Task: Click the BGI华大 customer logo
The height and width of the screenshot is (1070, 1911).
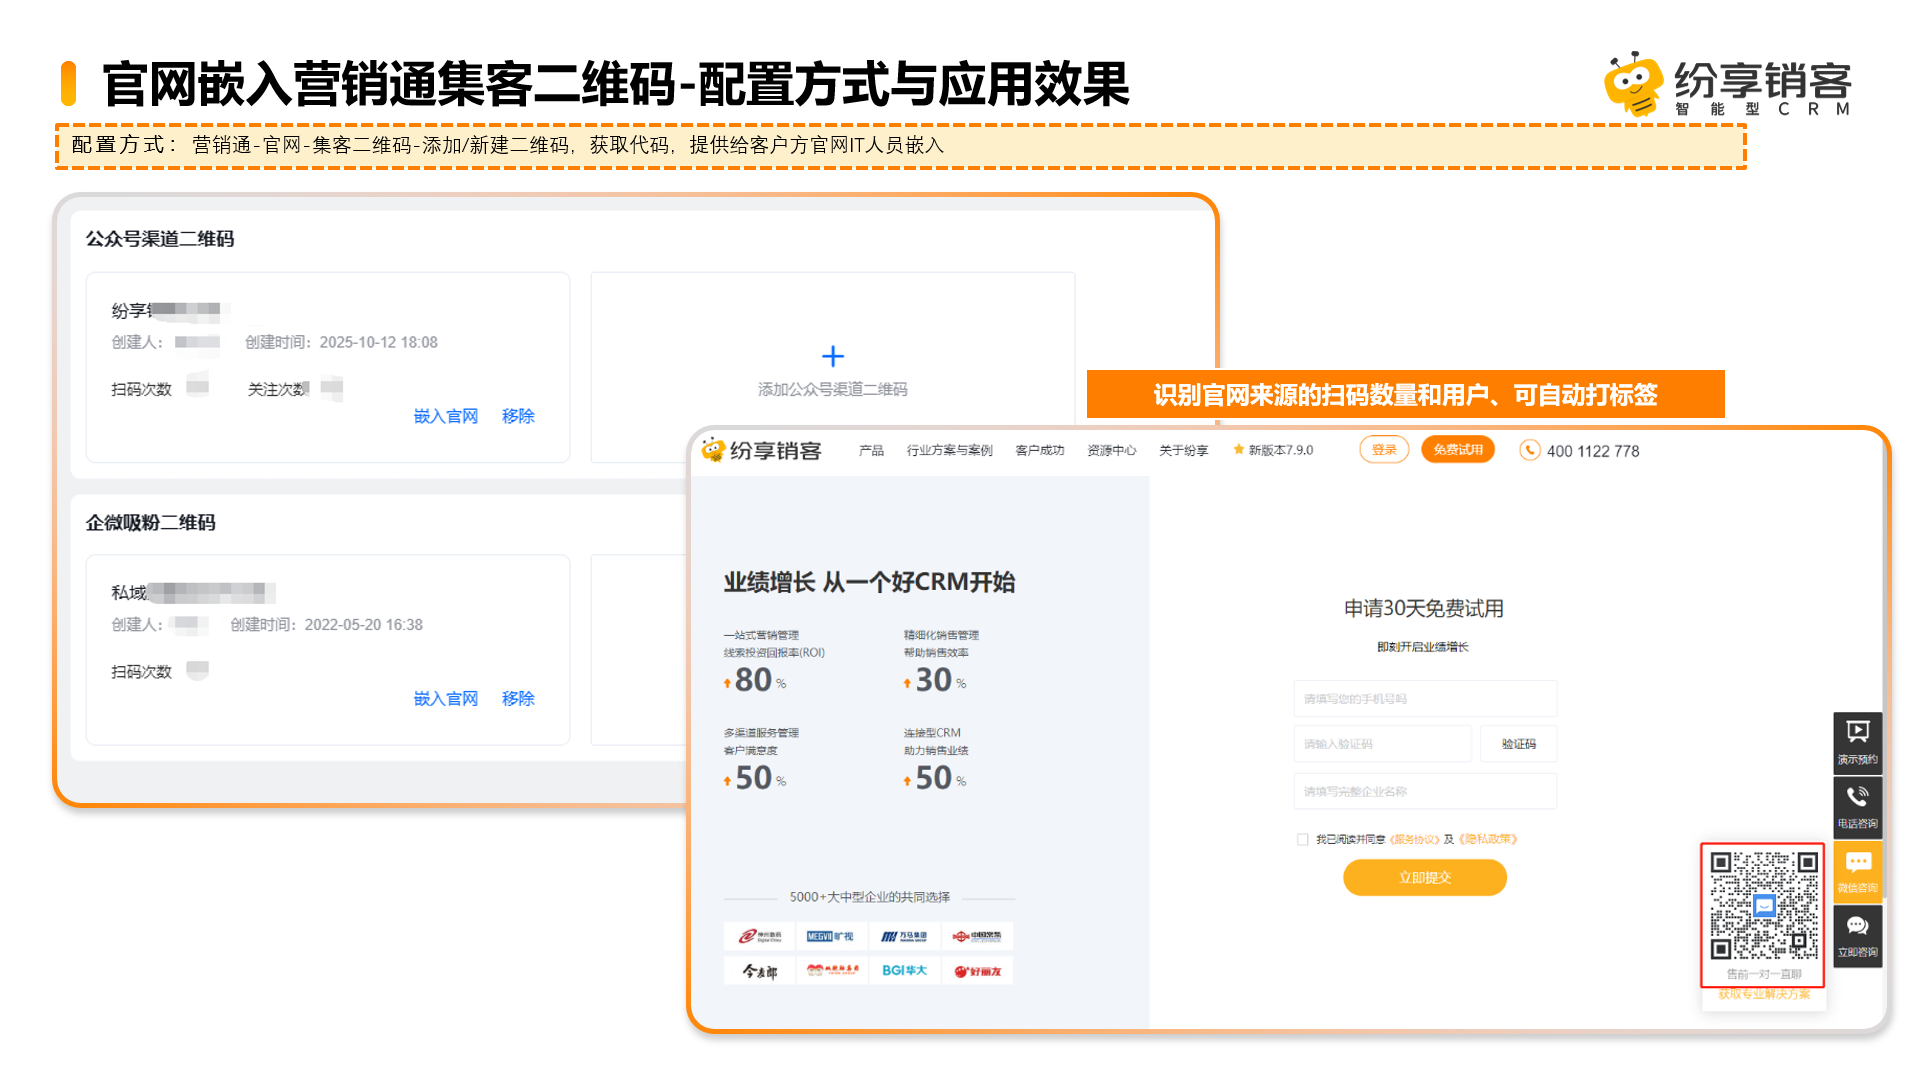Action: [x=904, y=970]
